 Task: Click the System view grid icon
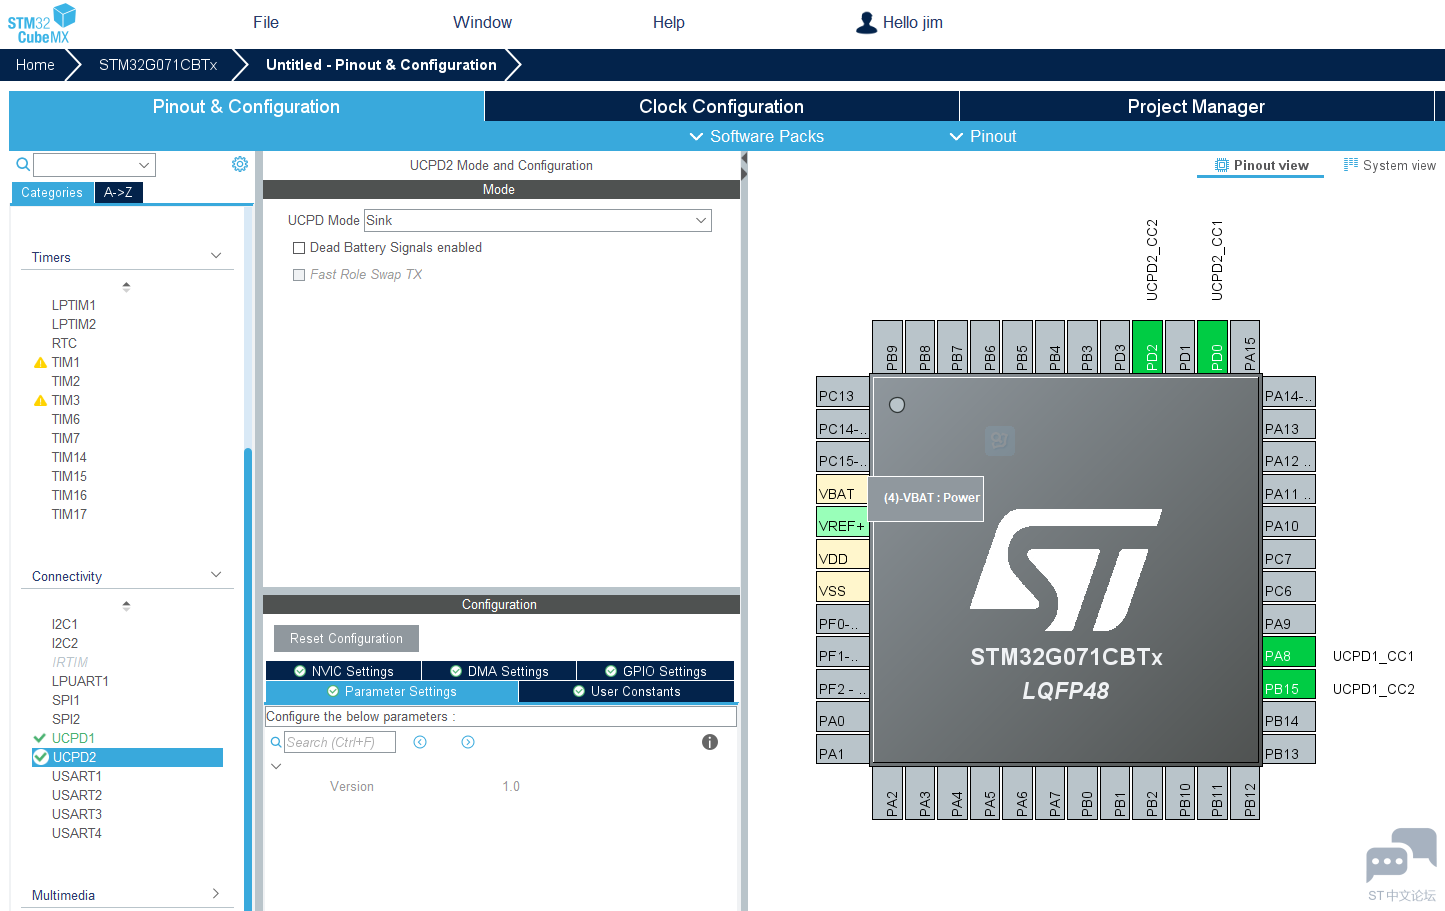[1351, 165]
